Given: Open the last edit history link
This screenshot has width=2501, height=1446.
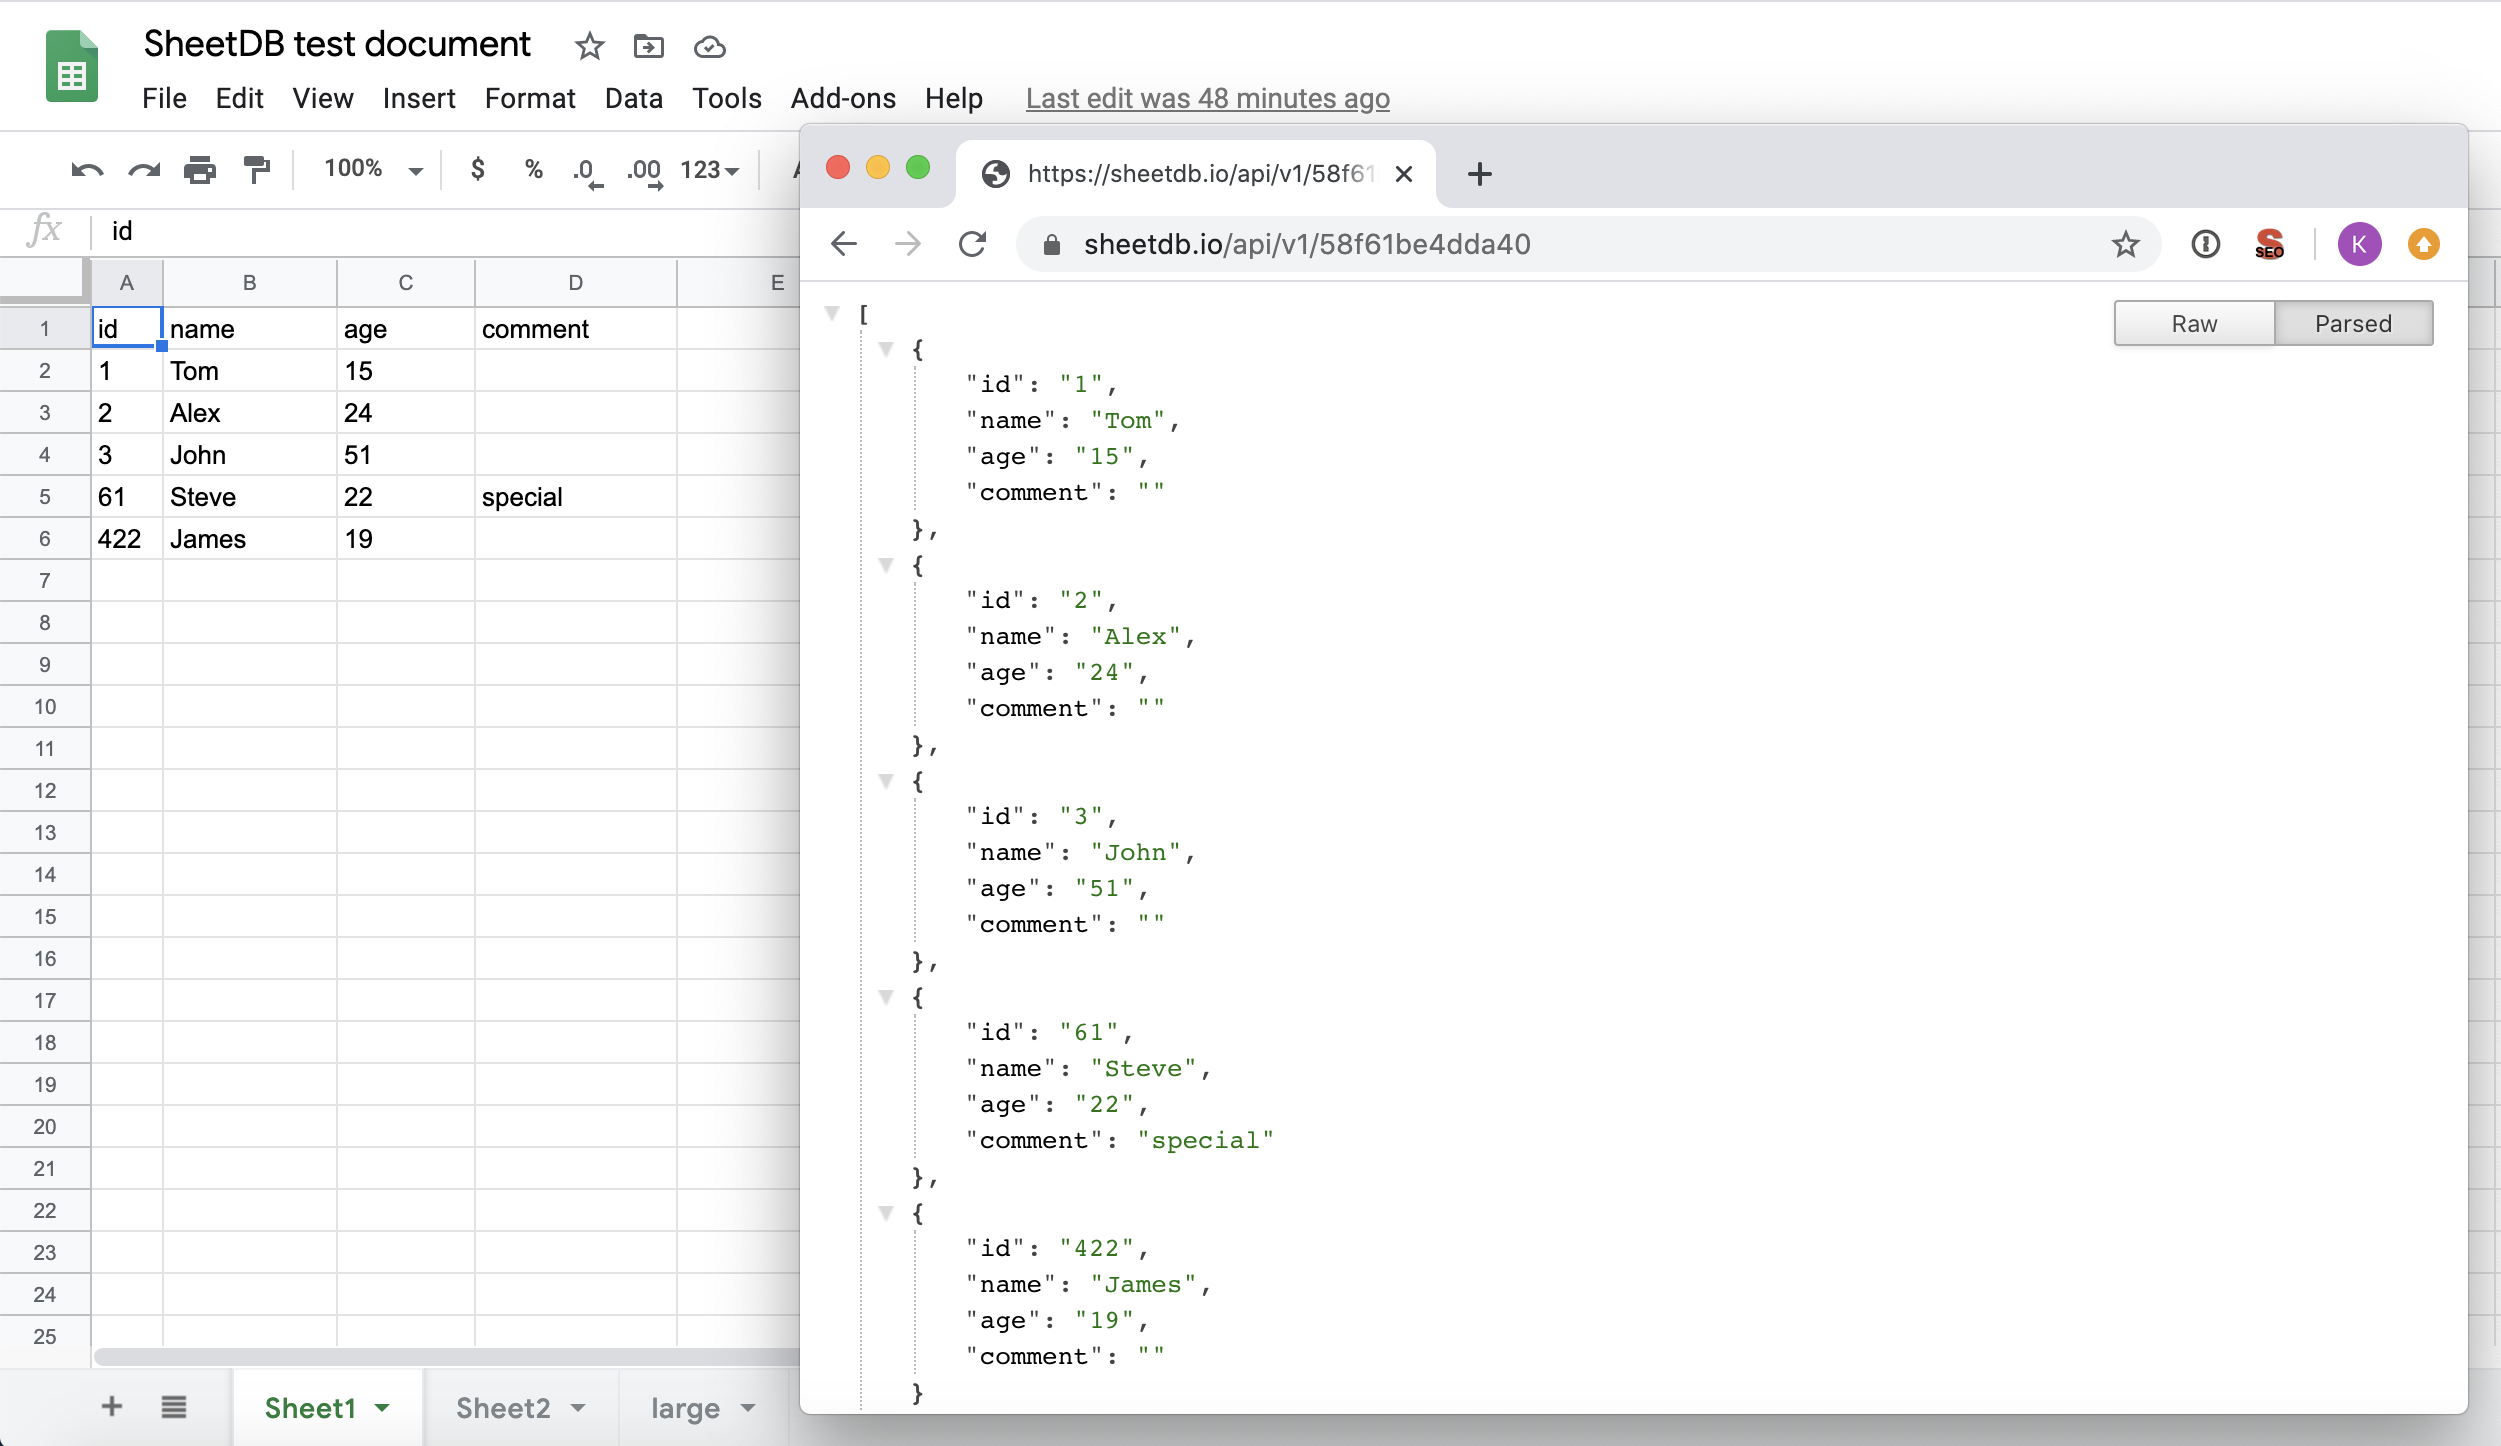Looking at the screenshot, I should tap(1207, 98).
